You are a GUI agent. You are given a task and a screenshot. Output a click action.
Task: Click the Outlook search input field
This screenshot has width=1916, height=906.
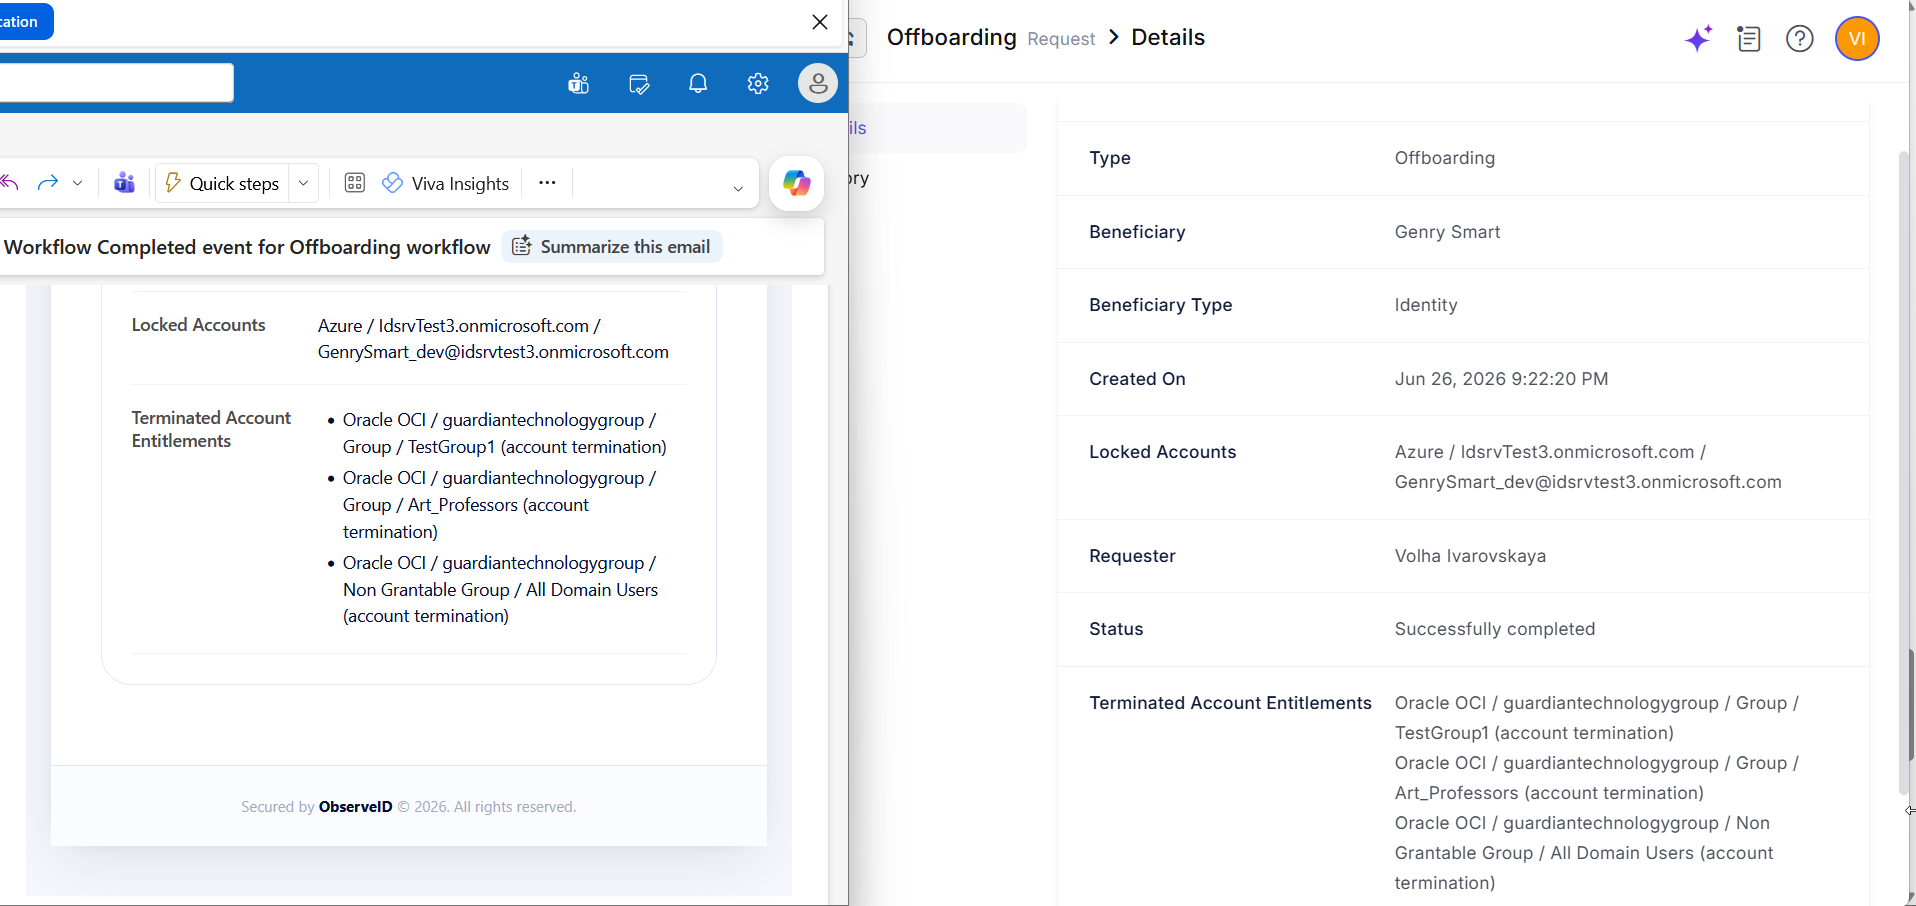point(116,83)
